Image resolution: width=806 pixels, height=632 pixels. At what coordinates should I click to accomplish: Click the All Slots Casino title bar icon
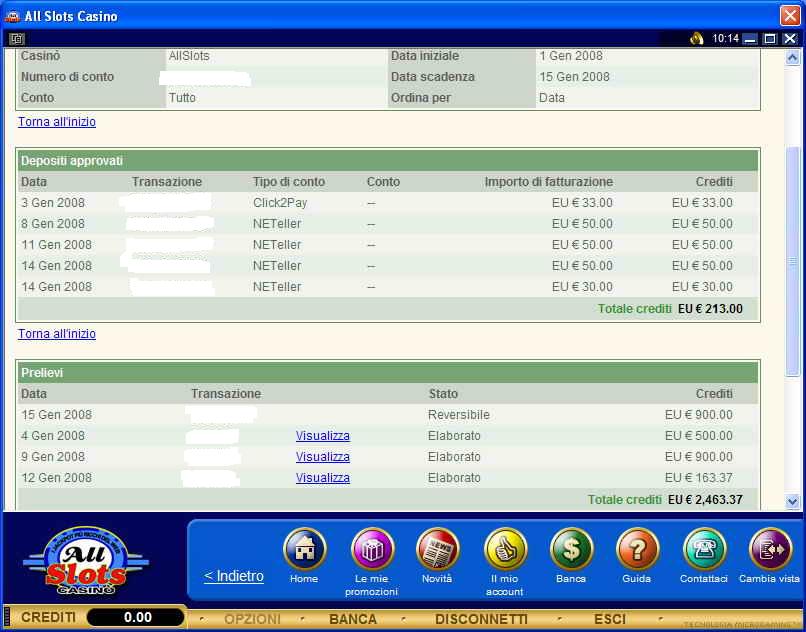tap(12, 16)
